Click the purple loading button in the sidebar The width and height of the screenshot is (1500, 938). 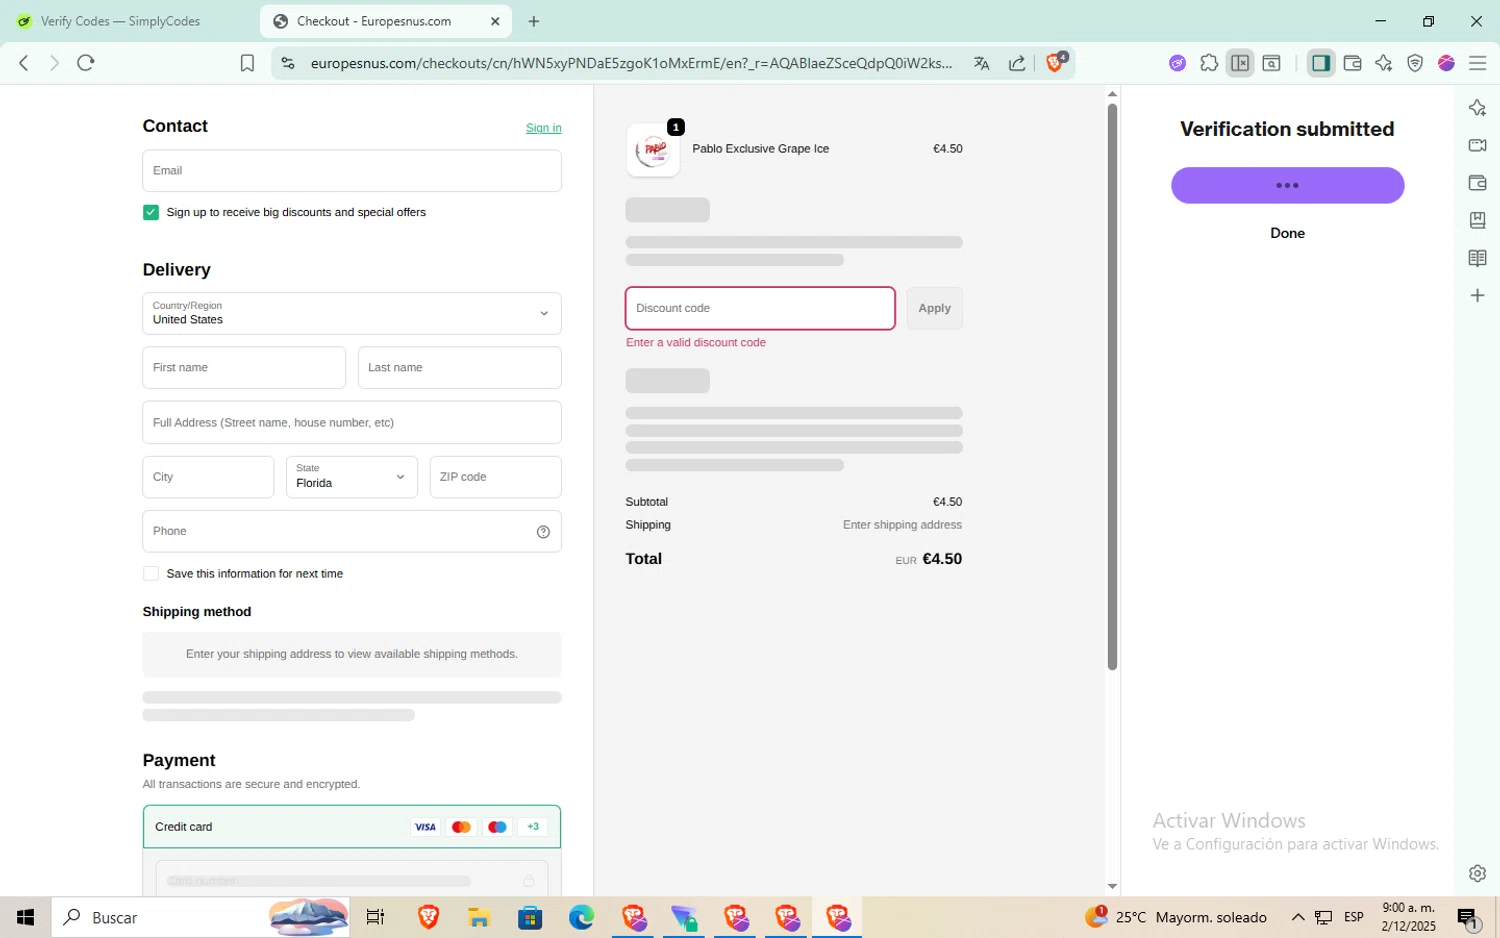click(x=1288, y=185)
